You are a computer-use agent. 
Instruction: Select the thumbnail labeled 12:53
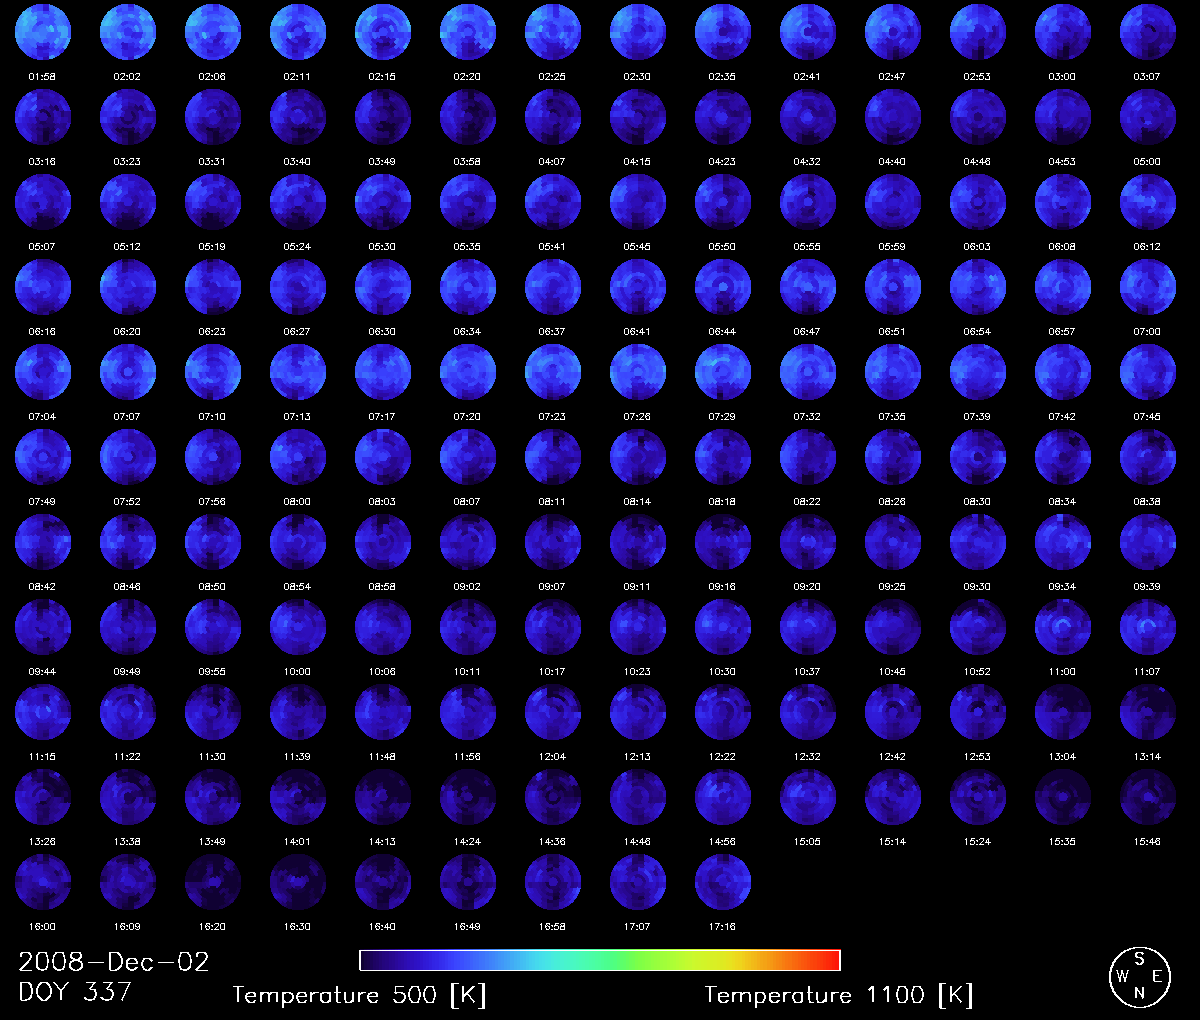pos(978,712)
